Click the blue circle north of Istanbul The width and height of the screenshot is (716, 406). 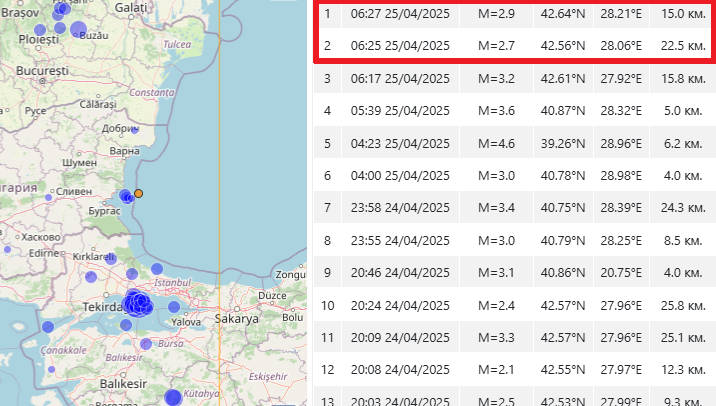[x=156, y=269]
